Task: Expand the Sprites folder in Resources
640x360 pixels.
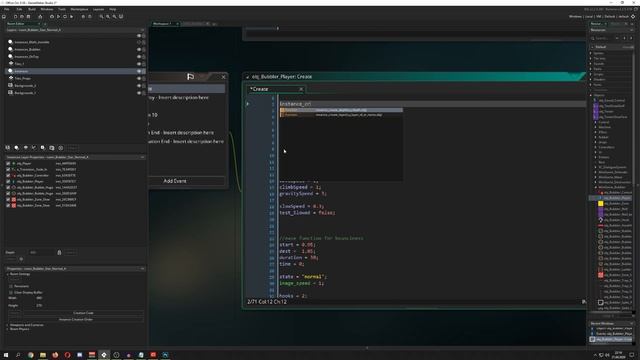Action: [x=591, y=53]
